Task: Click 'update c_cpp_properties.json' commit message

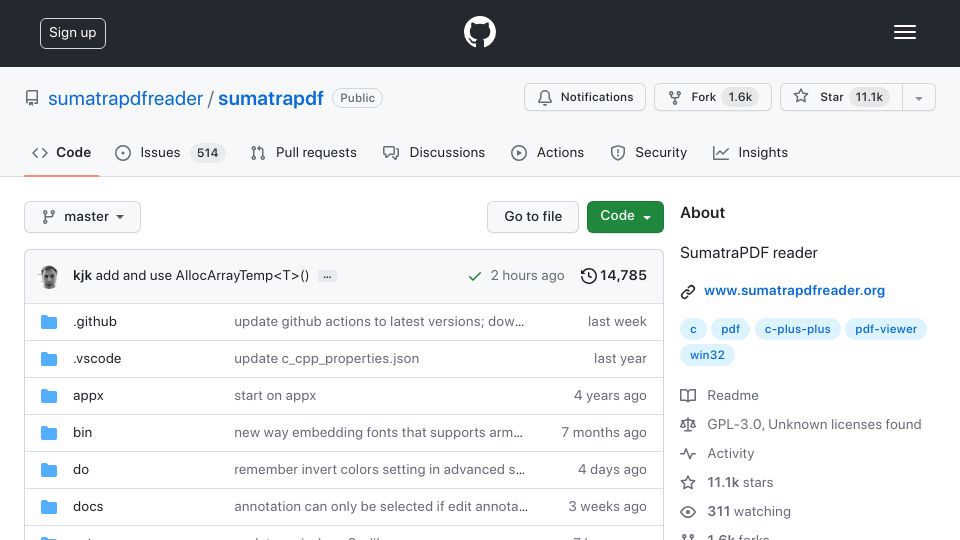Action: [326, 359]
